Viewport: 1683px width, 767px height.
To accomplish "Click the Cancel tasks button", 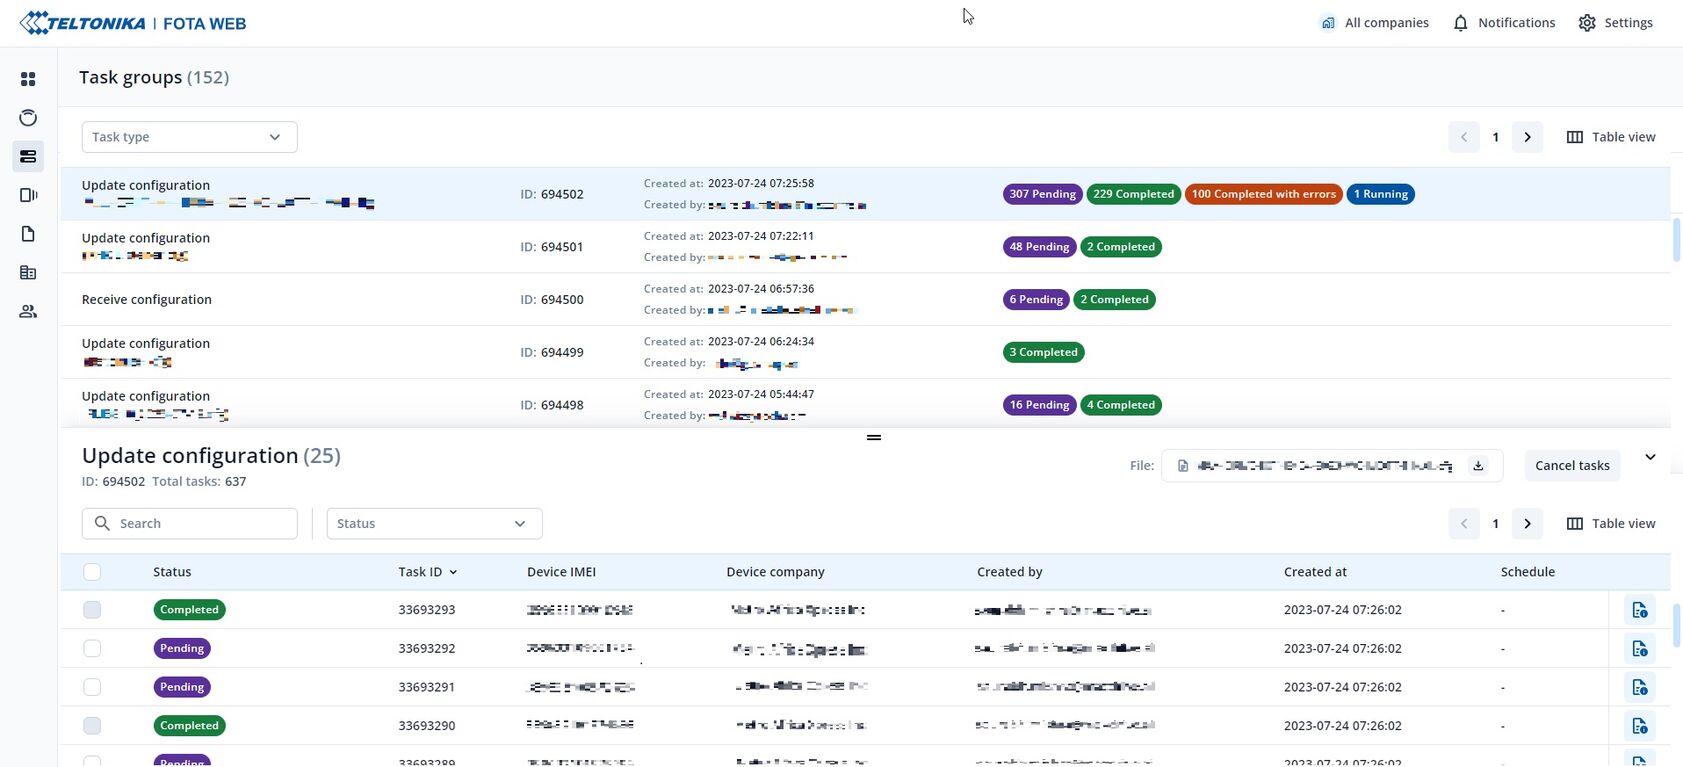I will click(1572, 466).
